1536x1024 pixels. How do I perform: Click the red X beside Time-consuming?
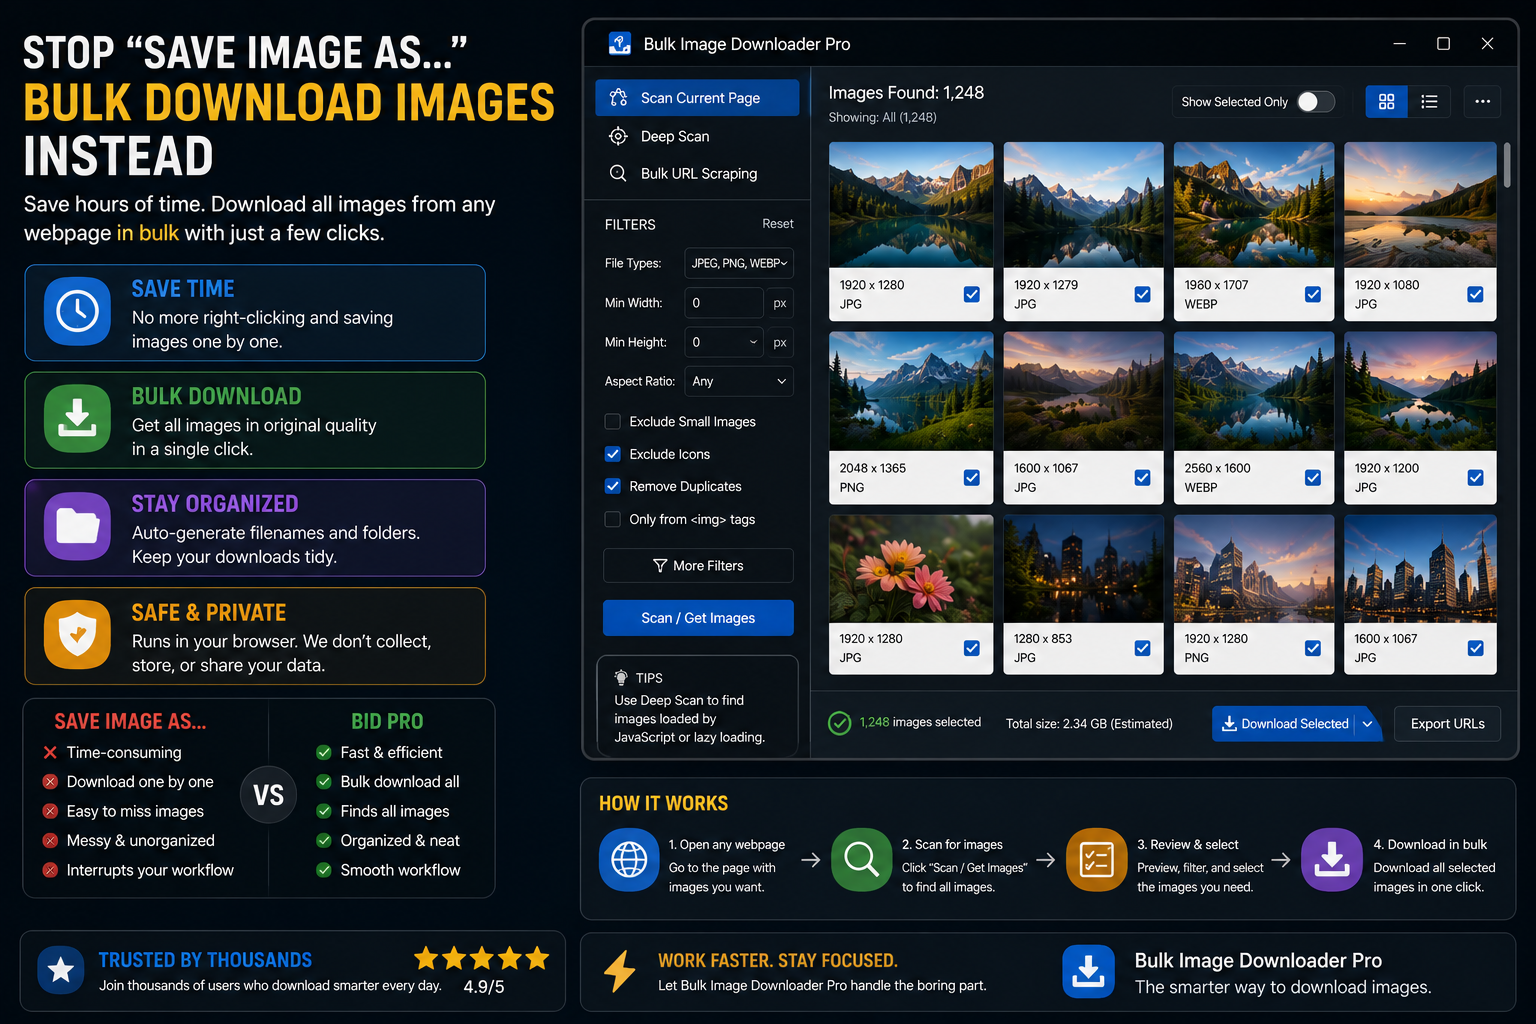[50, 752]
